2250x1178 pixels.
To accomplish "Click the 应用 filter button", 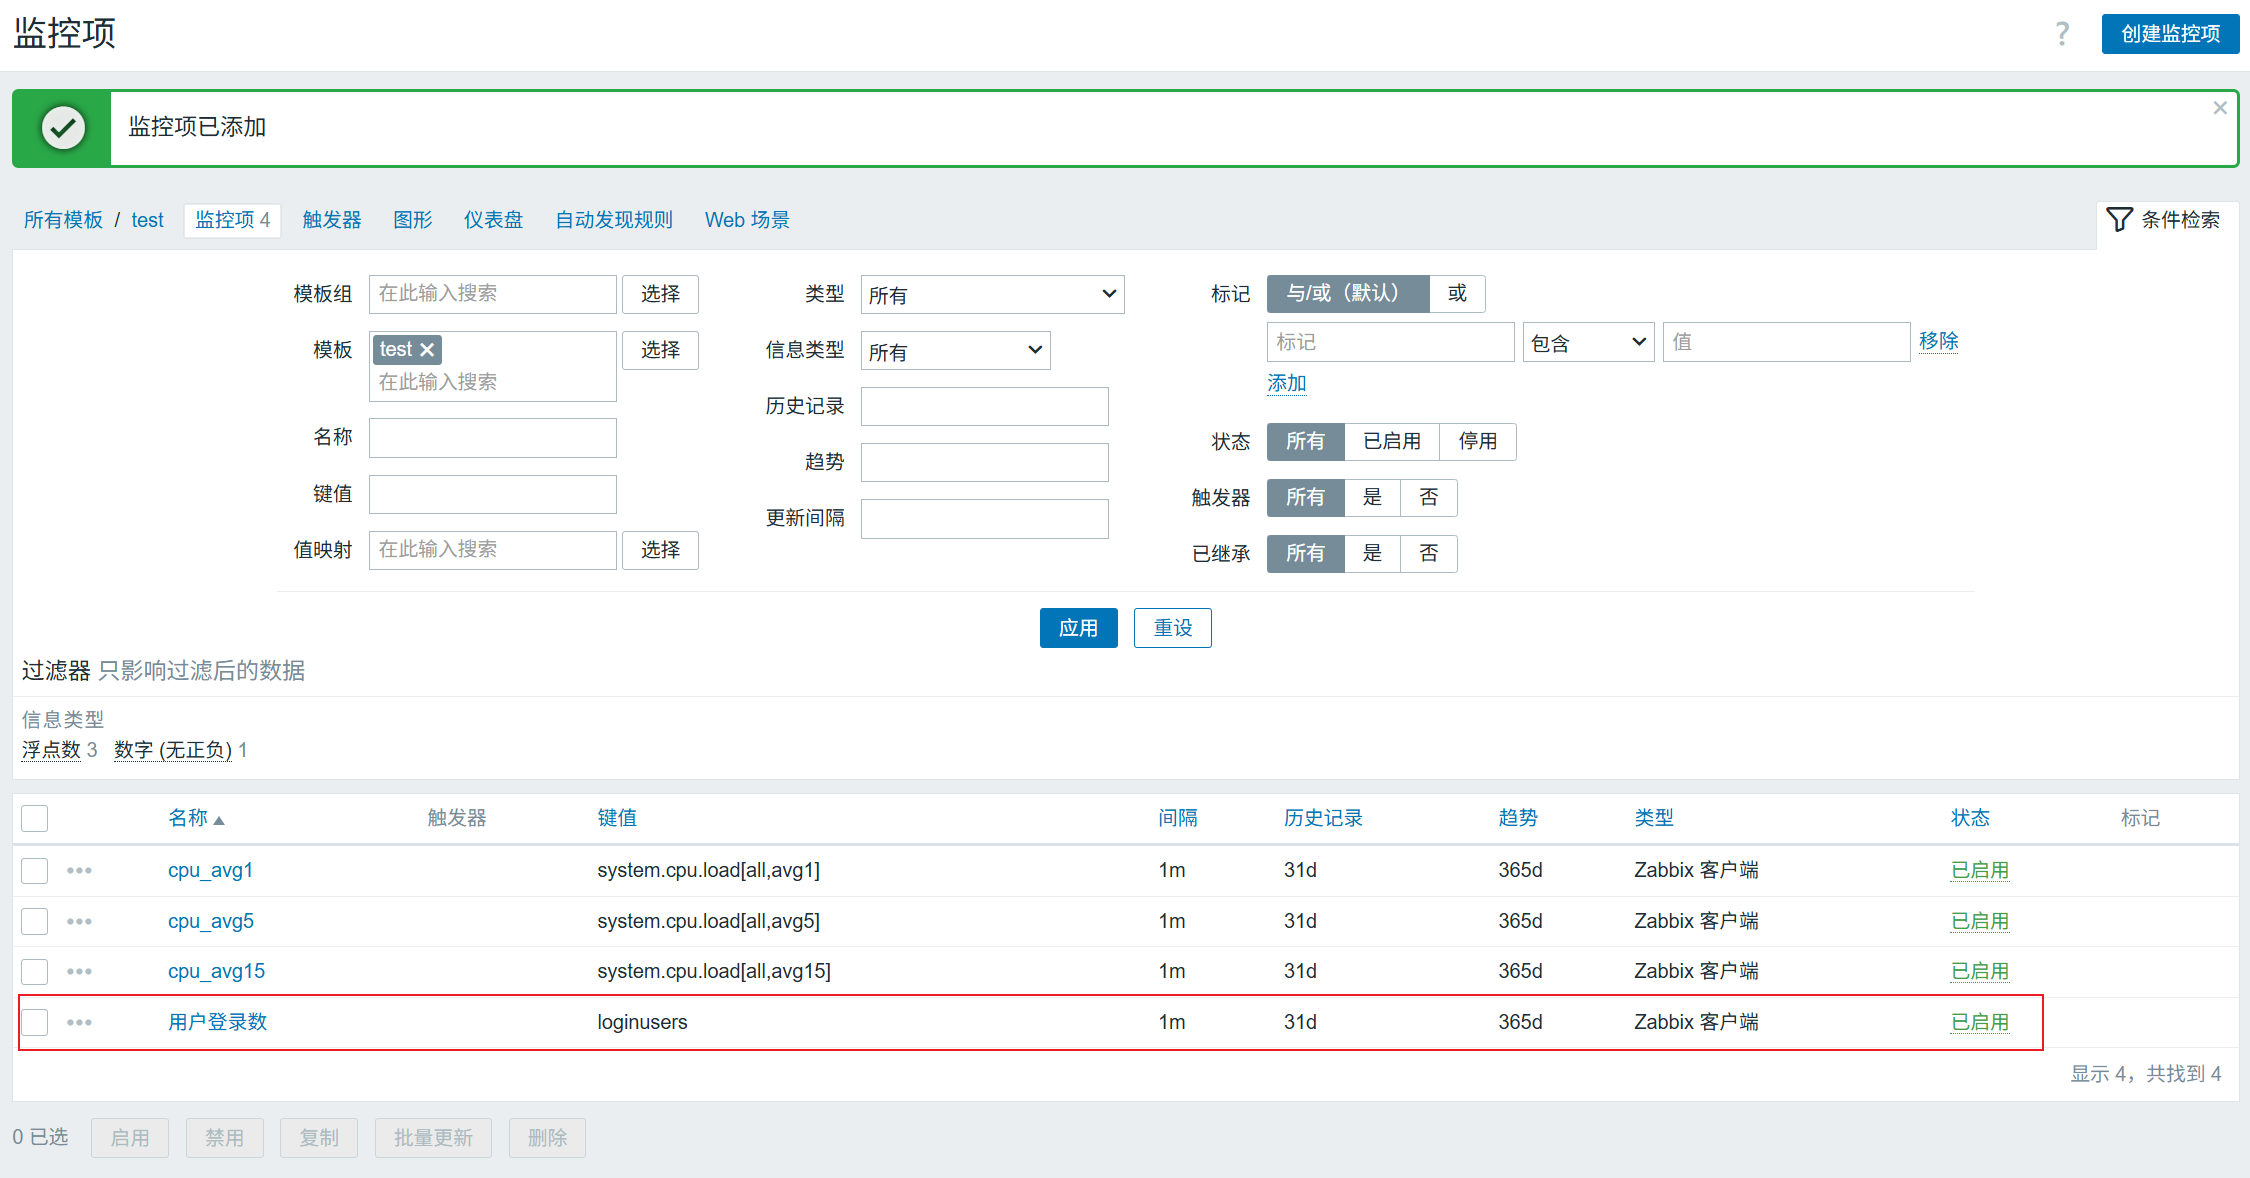I will click(x=1078, y=629).
